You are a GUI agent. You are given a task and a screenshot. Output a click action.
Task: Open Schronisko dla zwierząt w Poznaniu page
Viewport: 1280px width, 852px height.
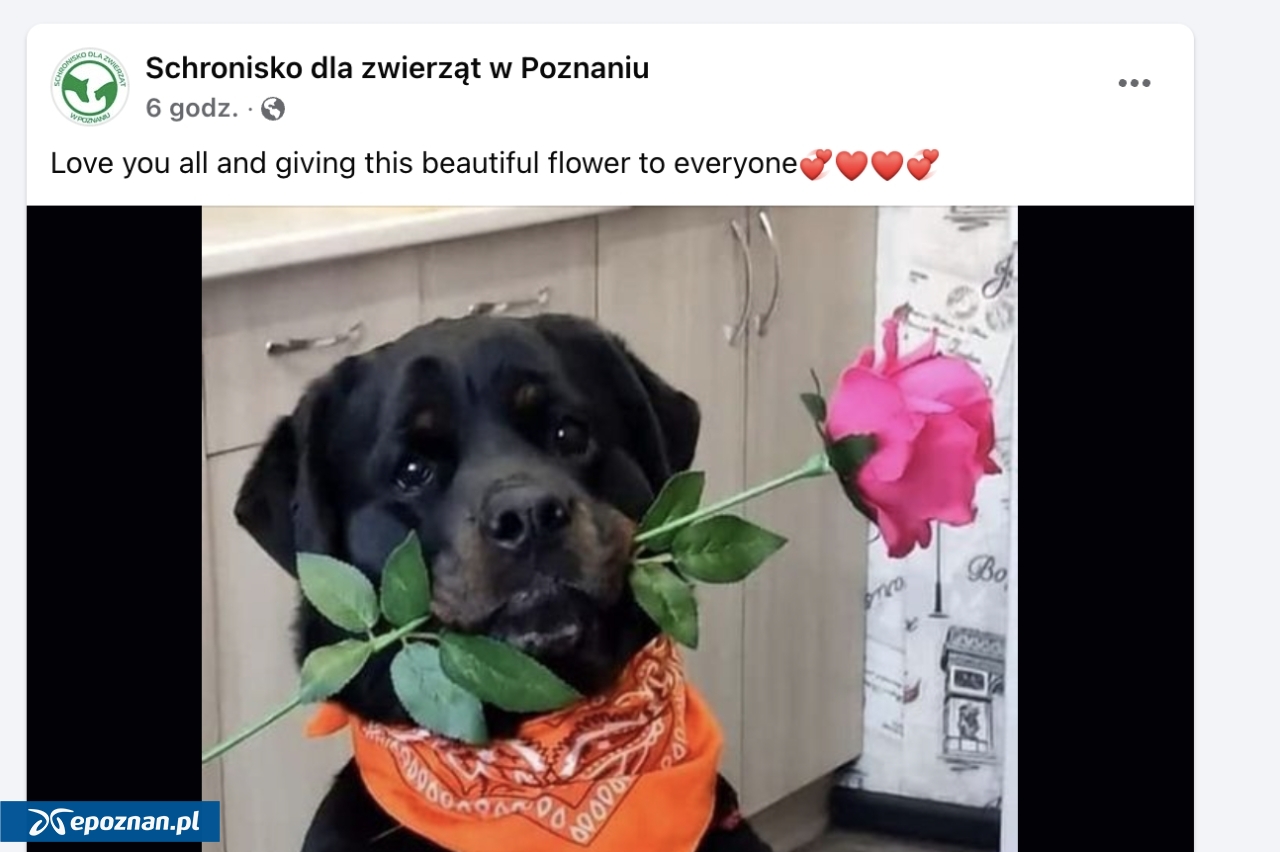[x=397, y=68]
